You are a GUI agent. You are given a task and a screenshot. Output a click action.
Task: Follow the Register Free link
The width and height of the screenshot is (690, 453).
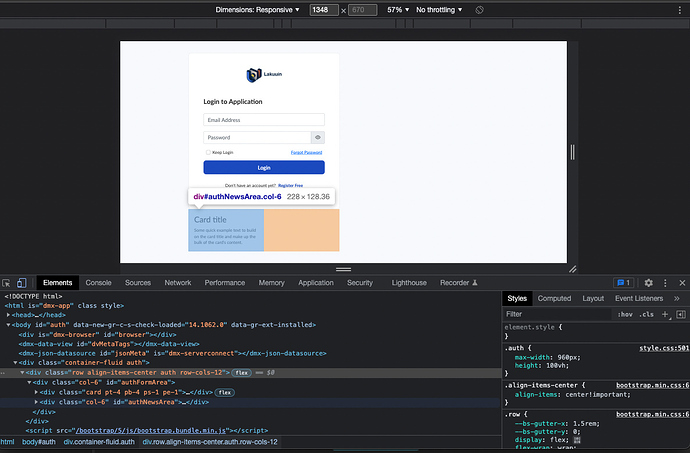pyautogui.click(x=290, y=186)
